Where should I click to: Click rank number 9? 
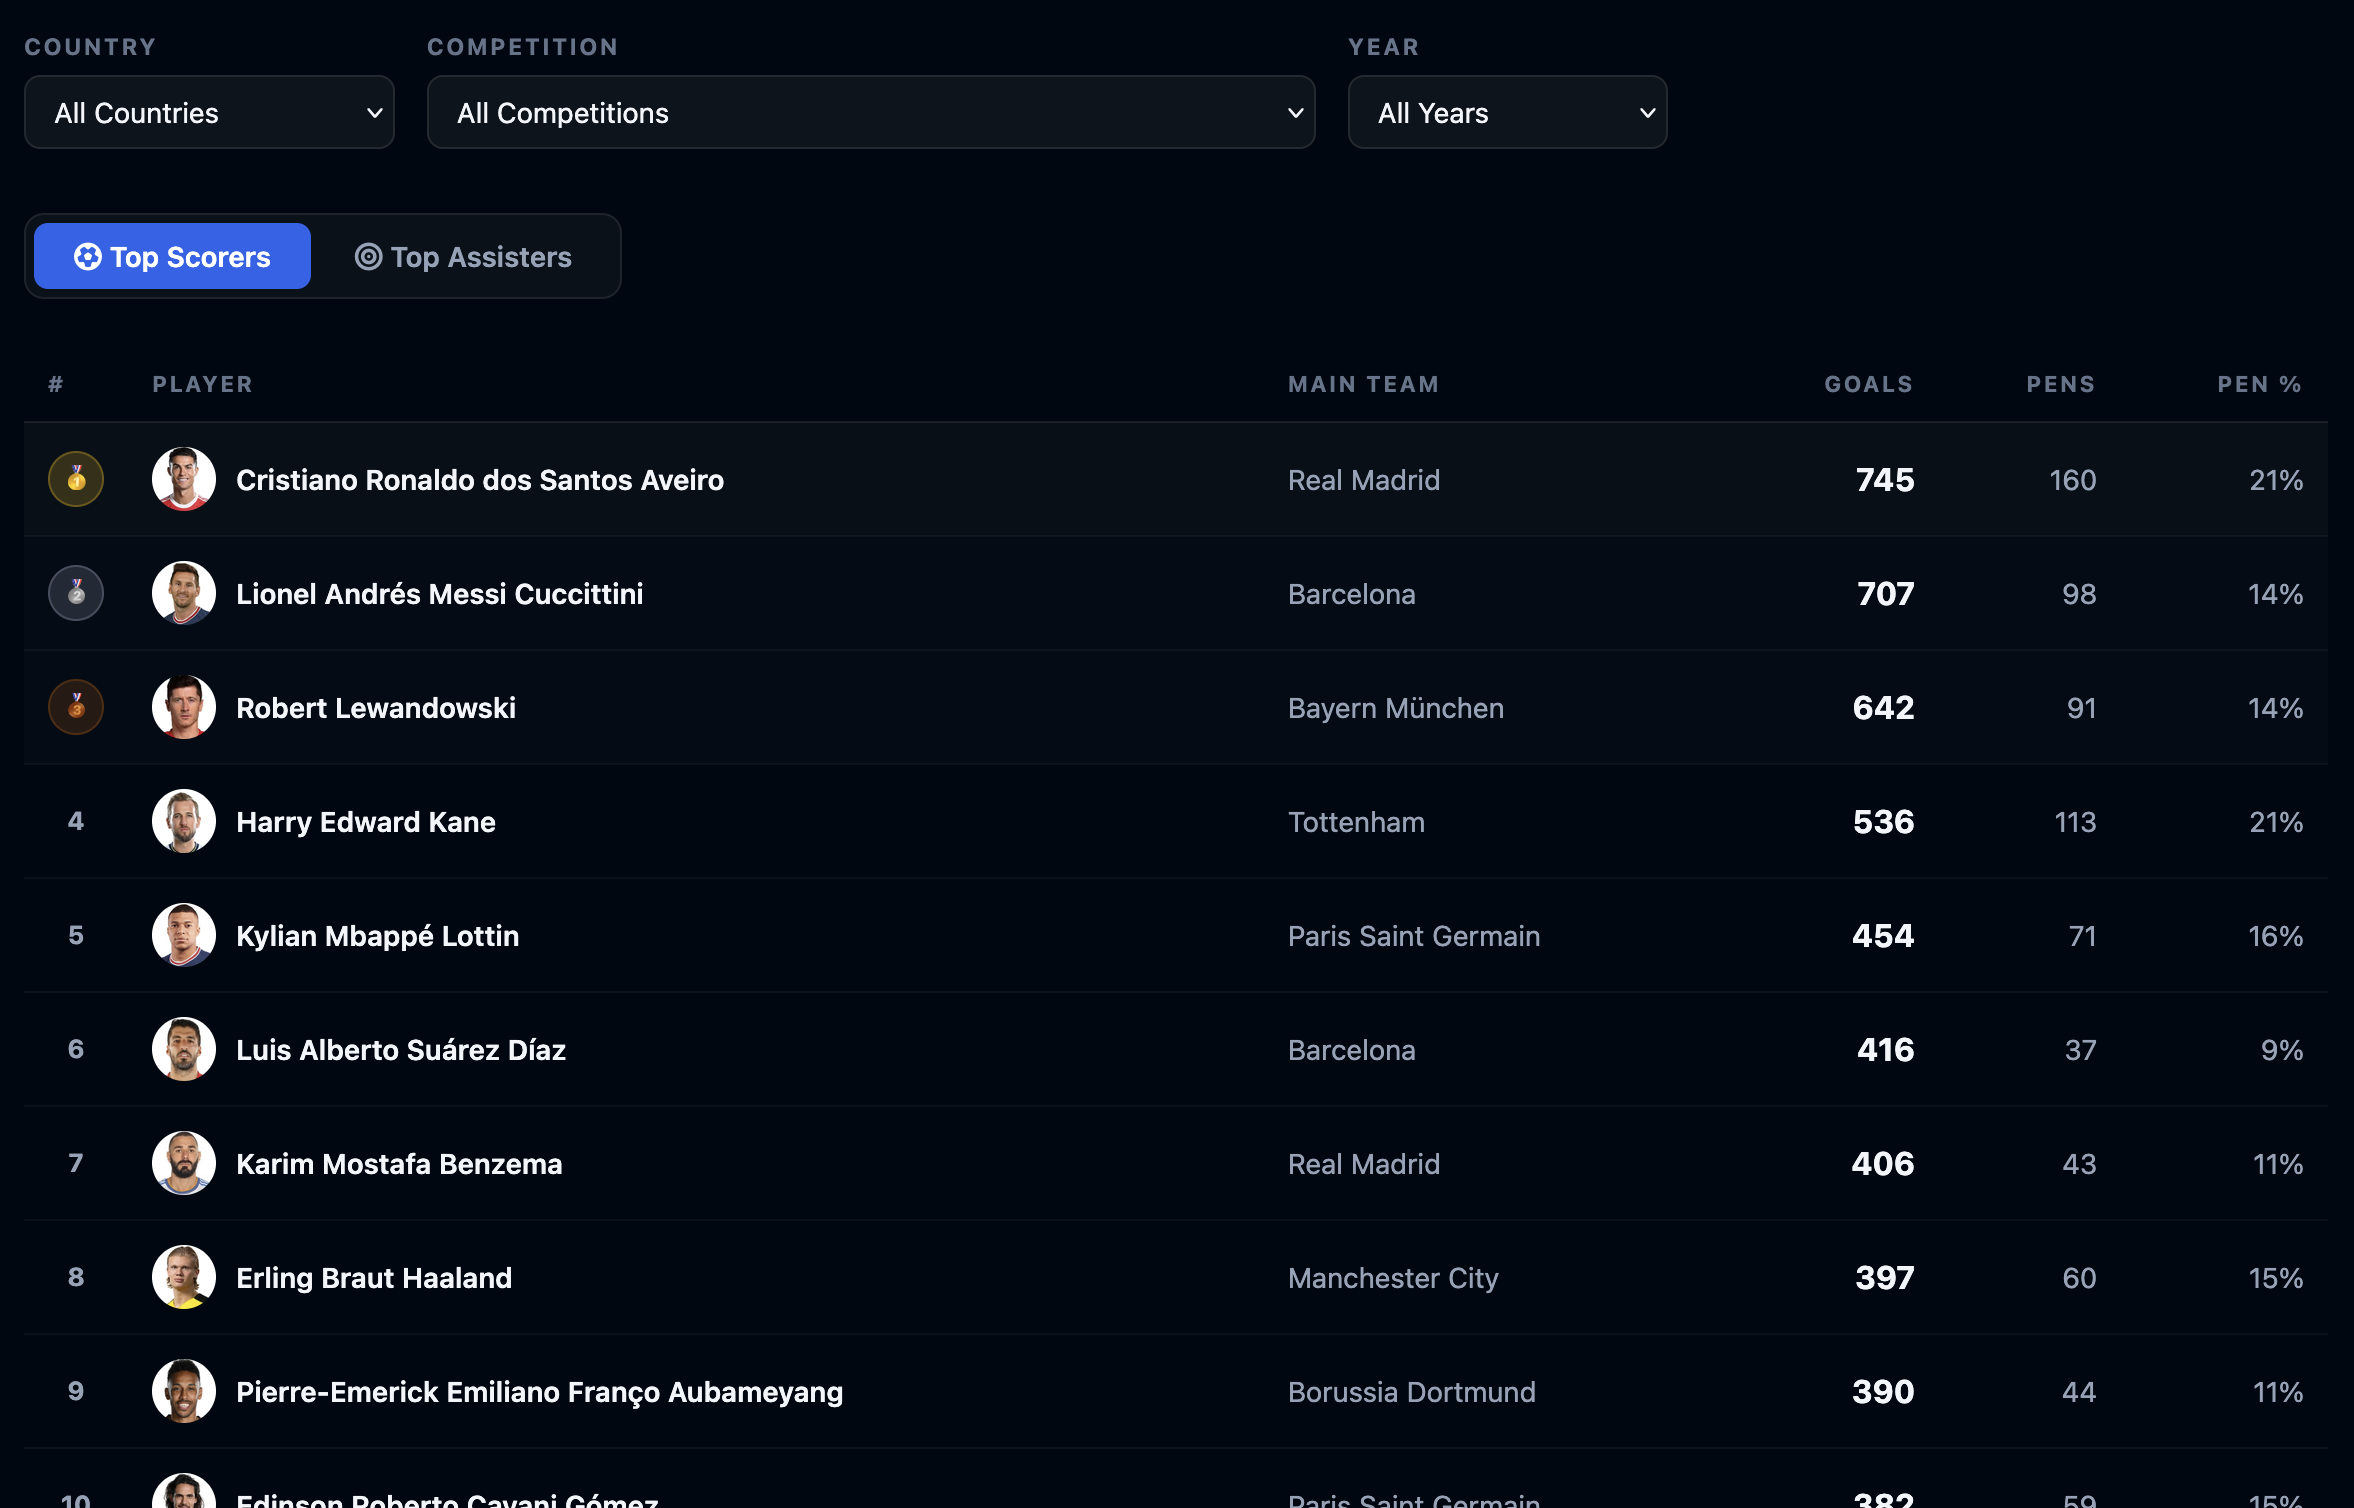click(76, 1391)
